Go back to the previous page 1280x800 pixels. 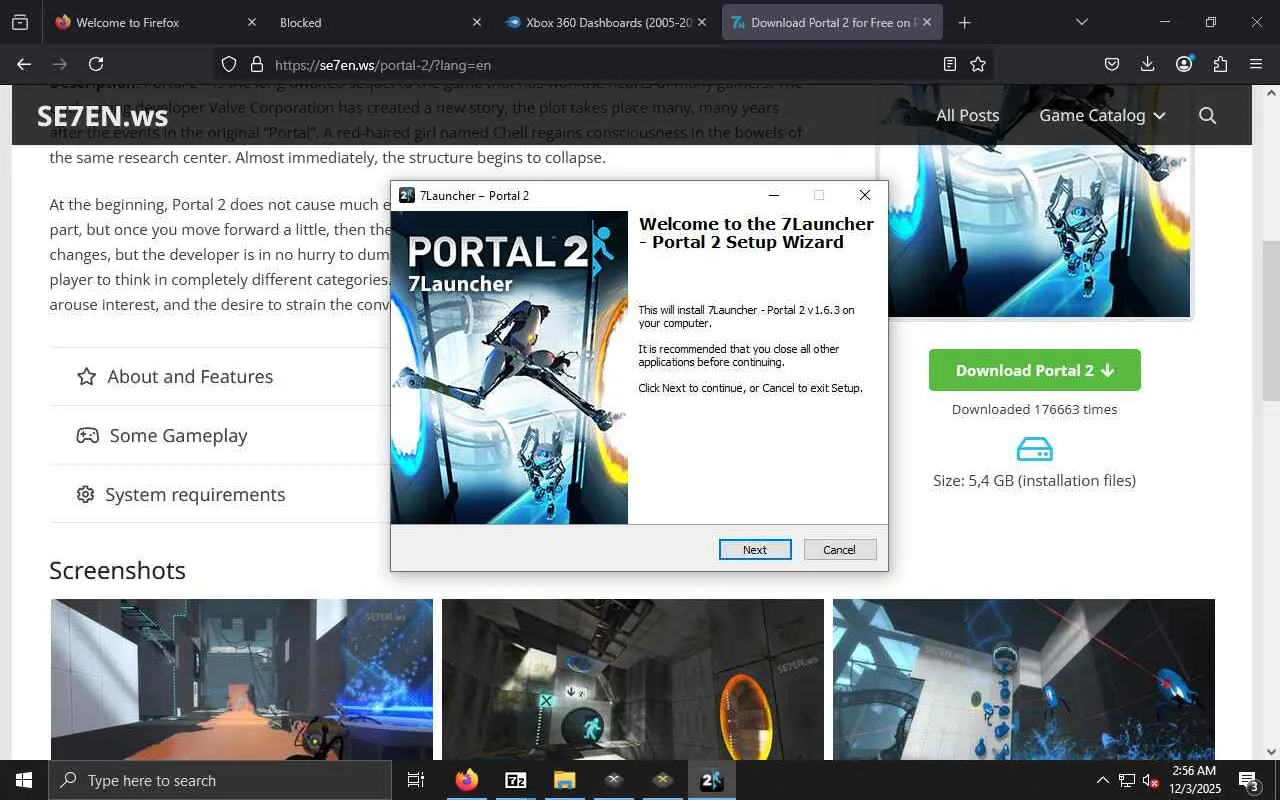tap(24, 64)
